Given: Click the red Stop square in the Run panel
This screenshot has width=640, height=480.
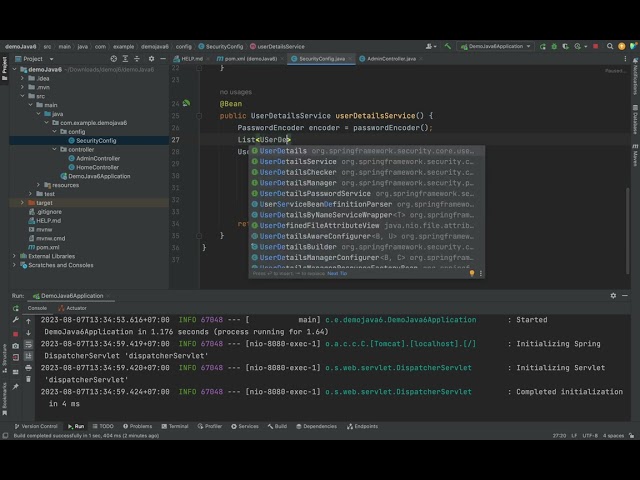Looking at the screenshot, I should pos(16,334).
